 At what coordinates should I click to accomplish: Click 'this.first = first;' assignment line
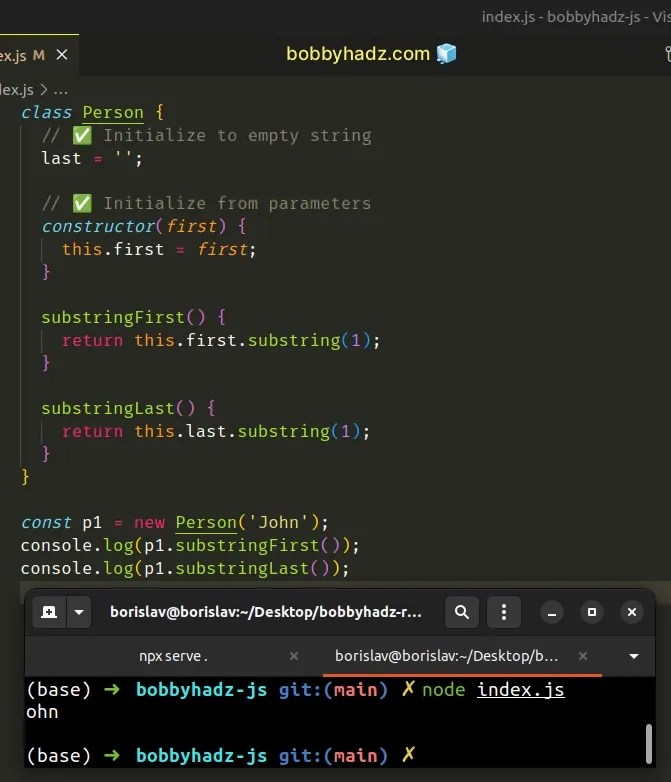coord(159,249)
